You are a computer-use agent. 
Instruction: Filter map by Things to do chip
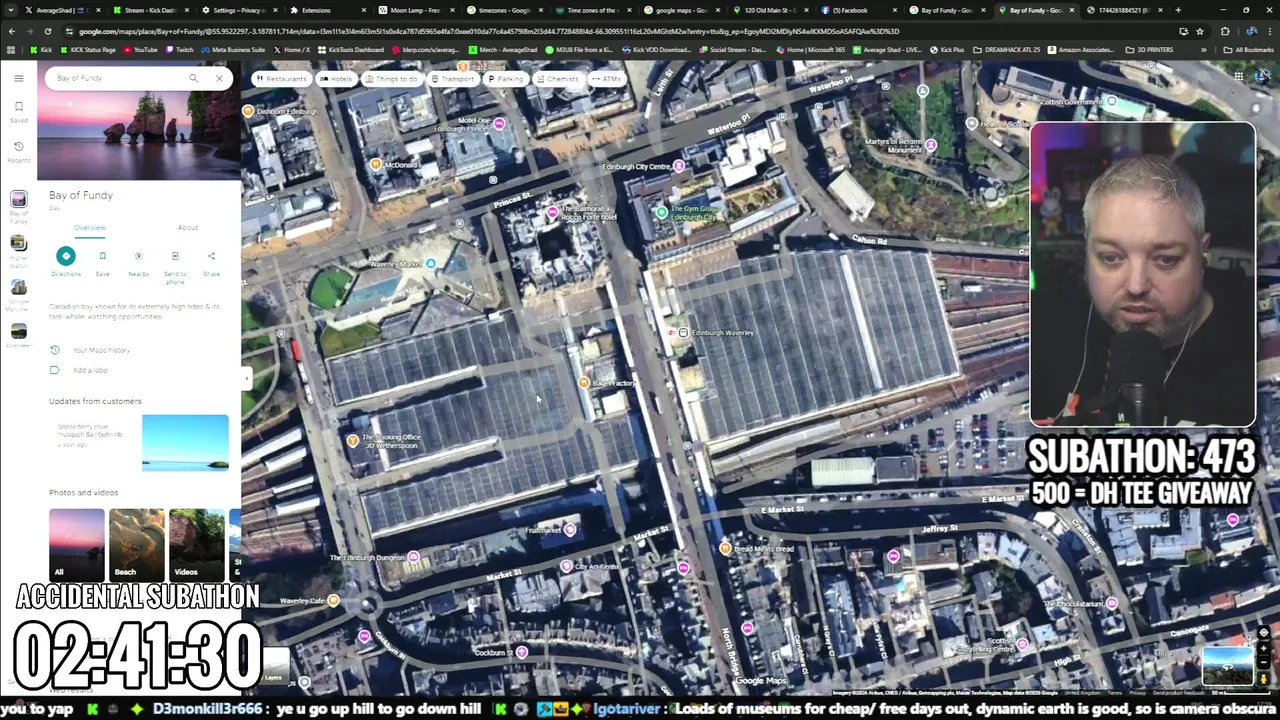click(x=391, y=79)
